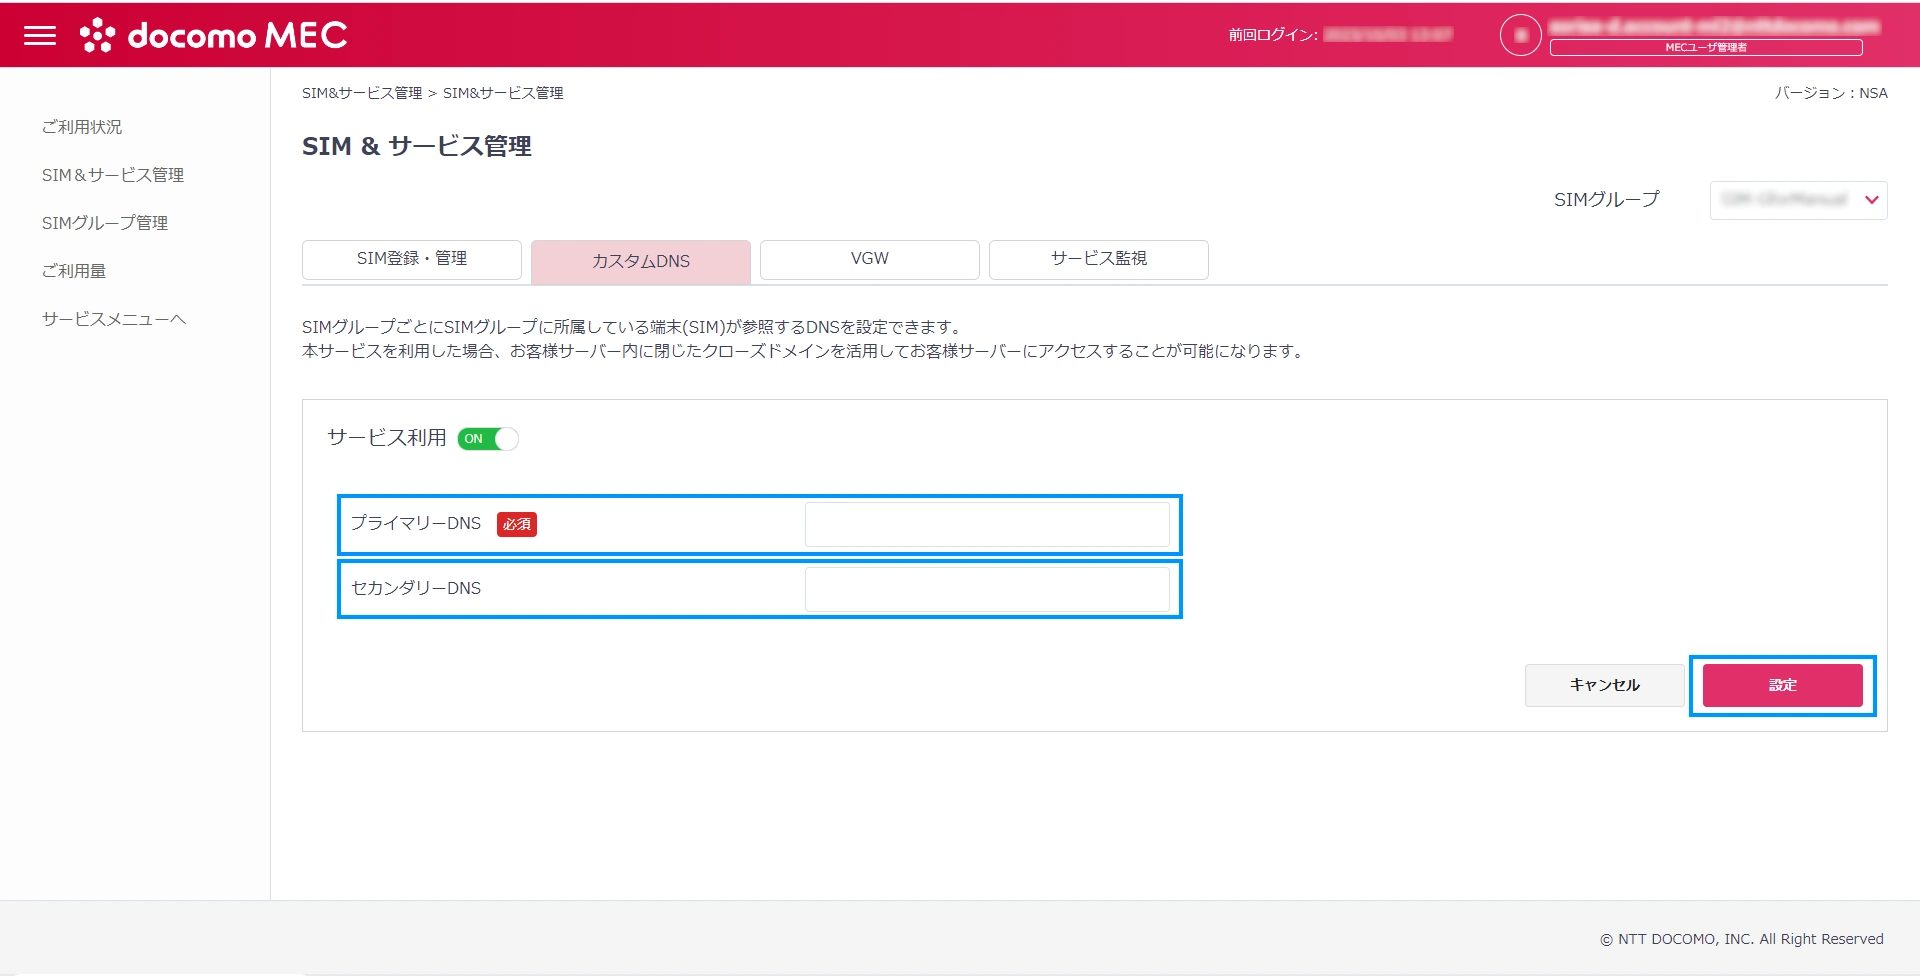The image size is (1920, 976).
Task: Select SIM&サービス管理 in the sidebar
Action: pos(113,175)
